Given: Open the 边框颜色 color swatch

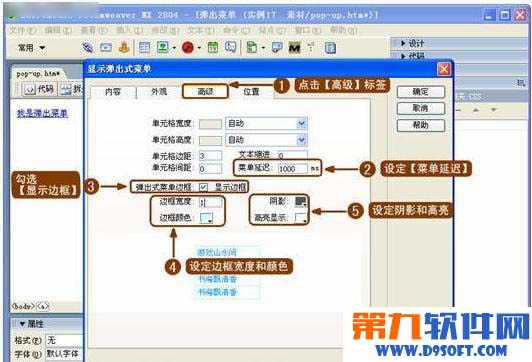Looking at the screenshot, I should pyautogui.click(x=206, y=218).
